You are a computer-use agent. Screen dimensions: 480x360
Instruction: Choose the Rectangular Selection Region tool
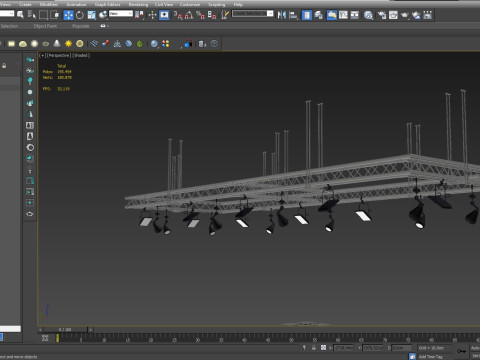click(43, 15)
